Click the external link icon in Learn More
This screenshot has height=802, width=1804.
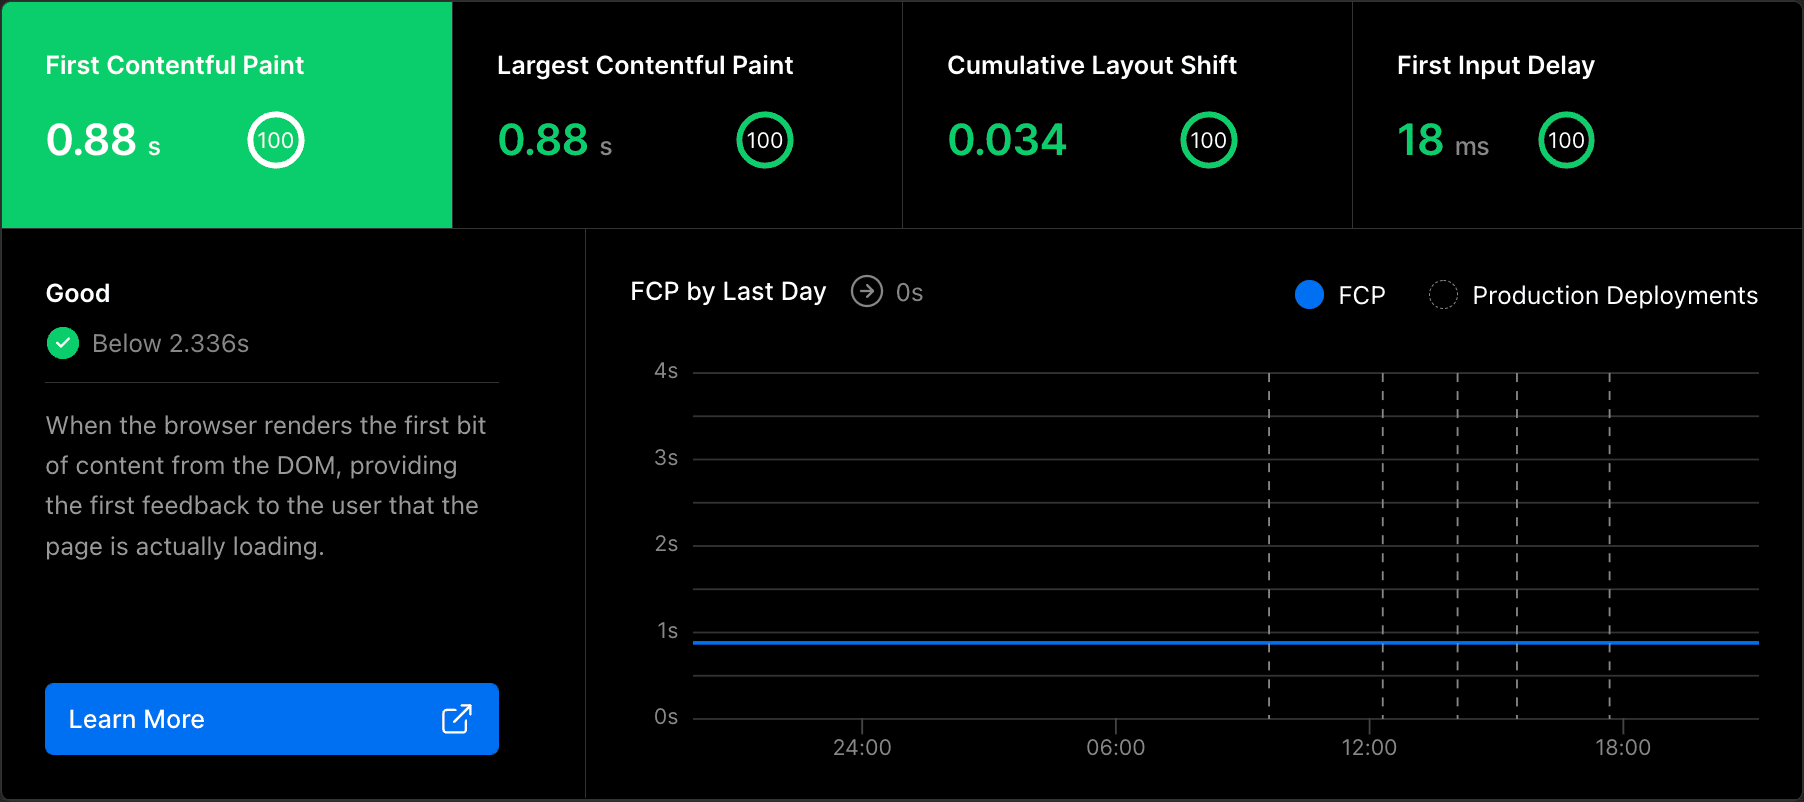(456, 719)
